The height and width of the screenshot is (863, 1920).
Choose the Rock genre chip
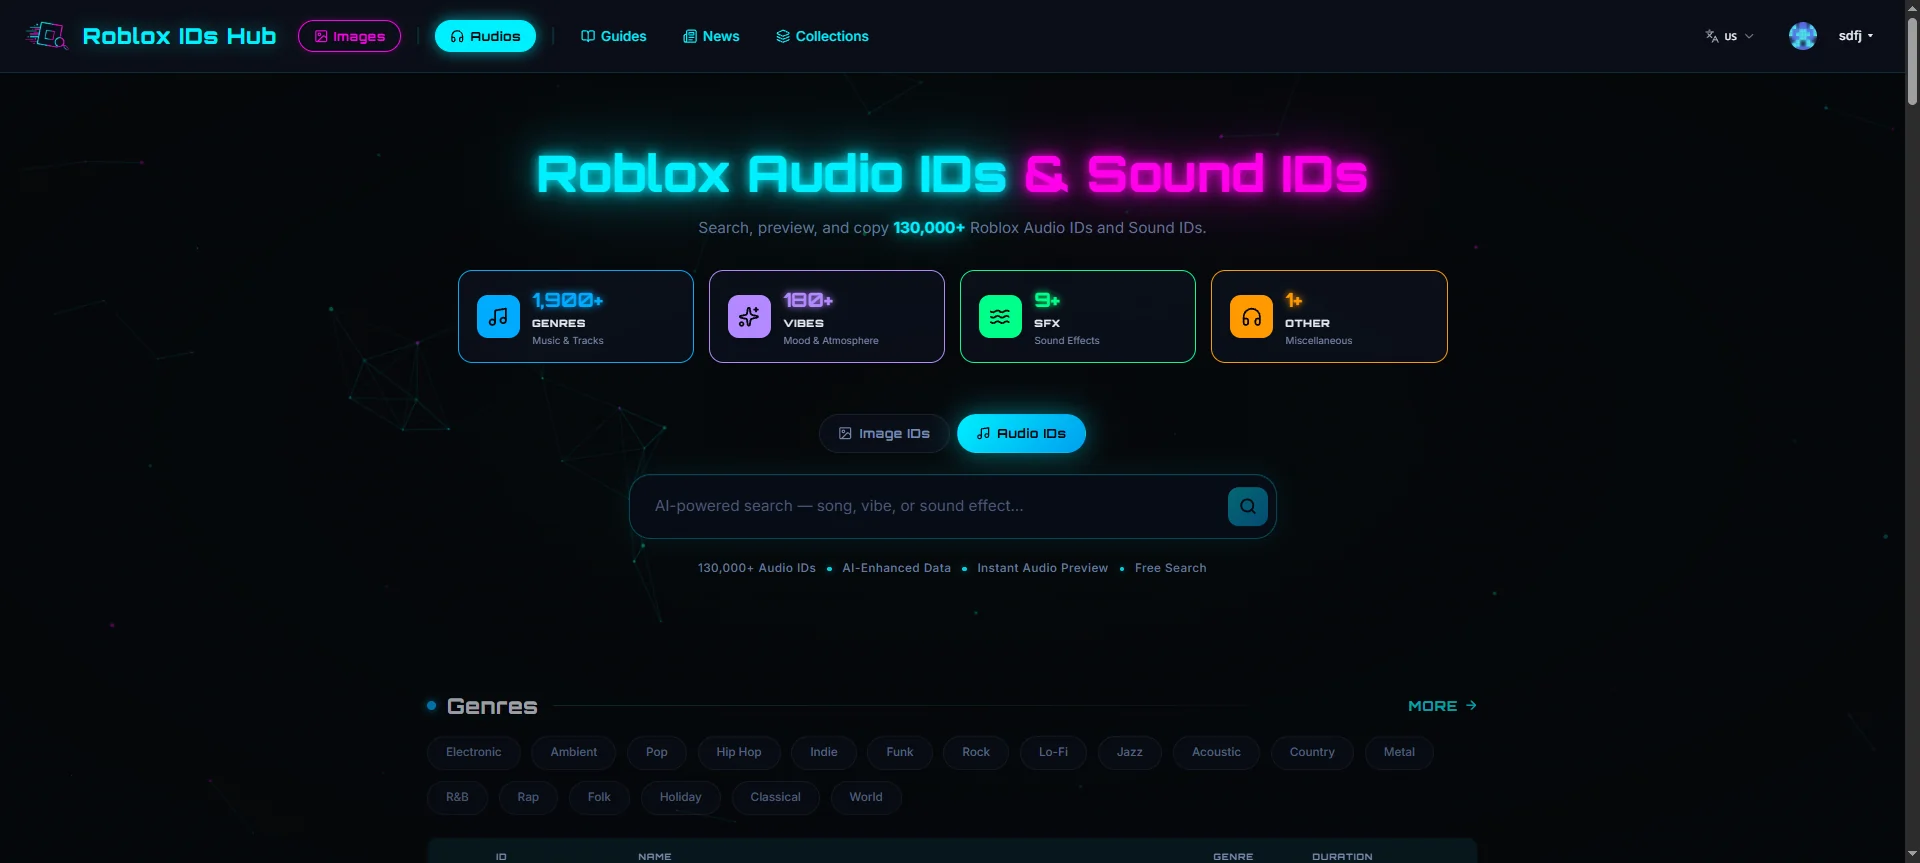coord(976,752)
